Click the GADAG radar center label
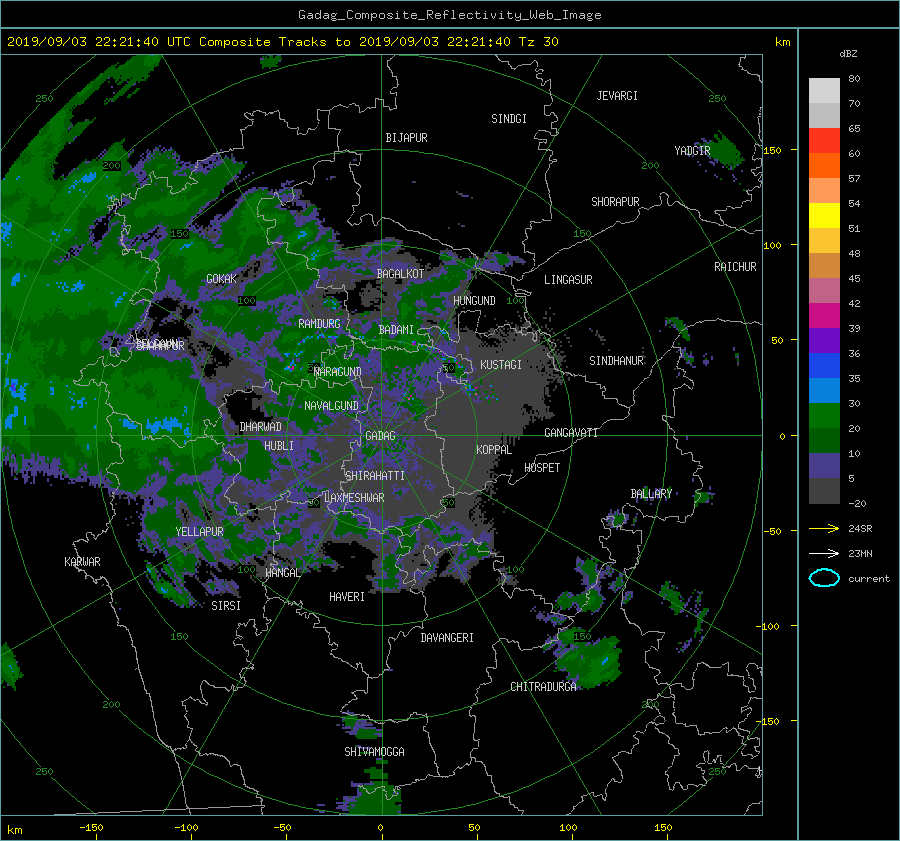Viewport: 900px width, 841px height. (x=381, y=436)
